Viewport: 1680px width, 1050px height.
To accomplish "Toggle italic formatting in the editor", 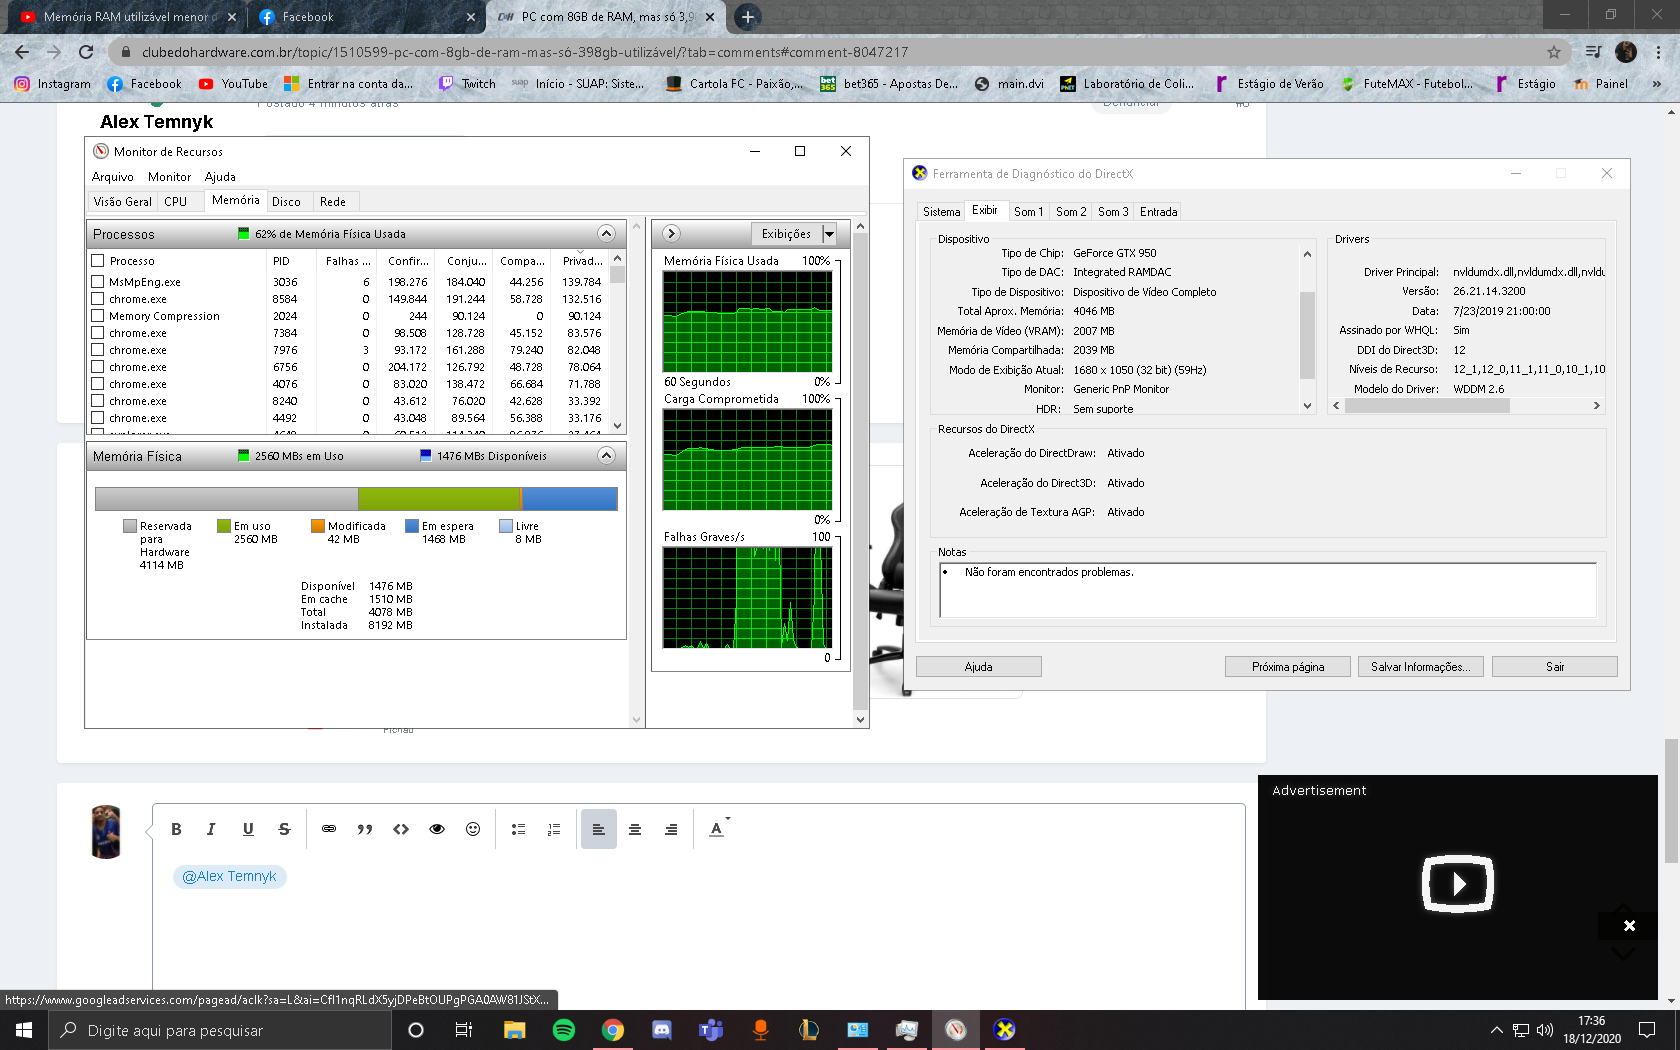I will pos(211,829).
